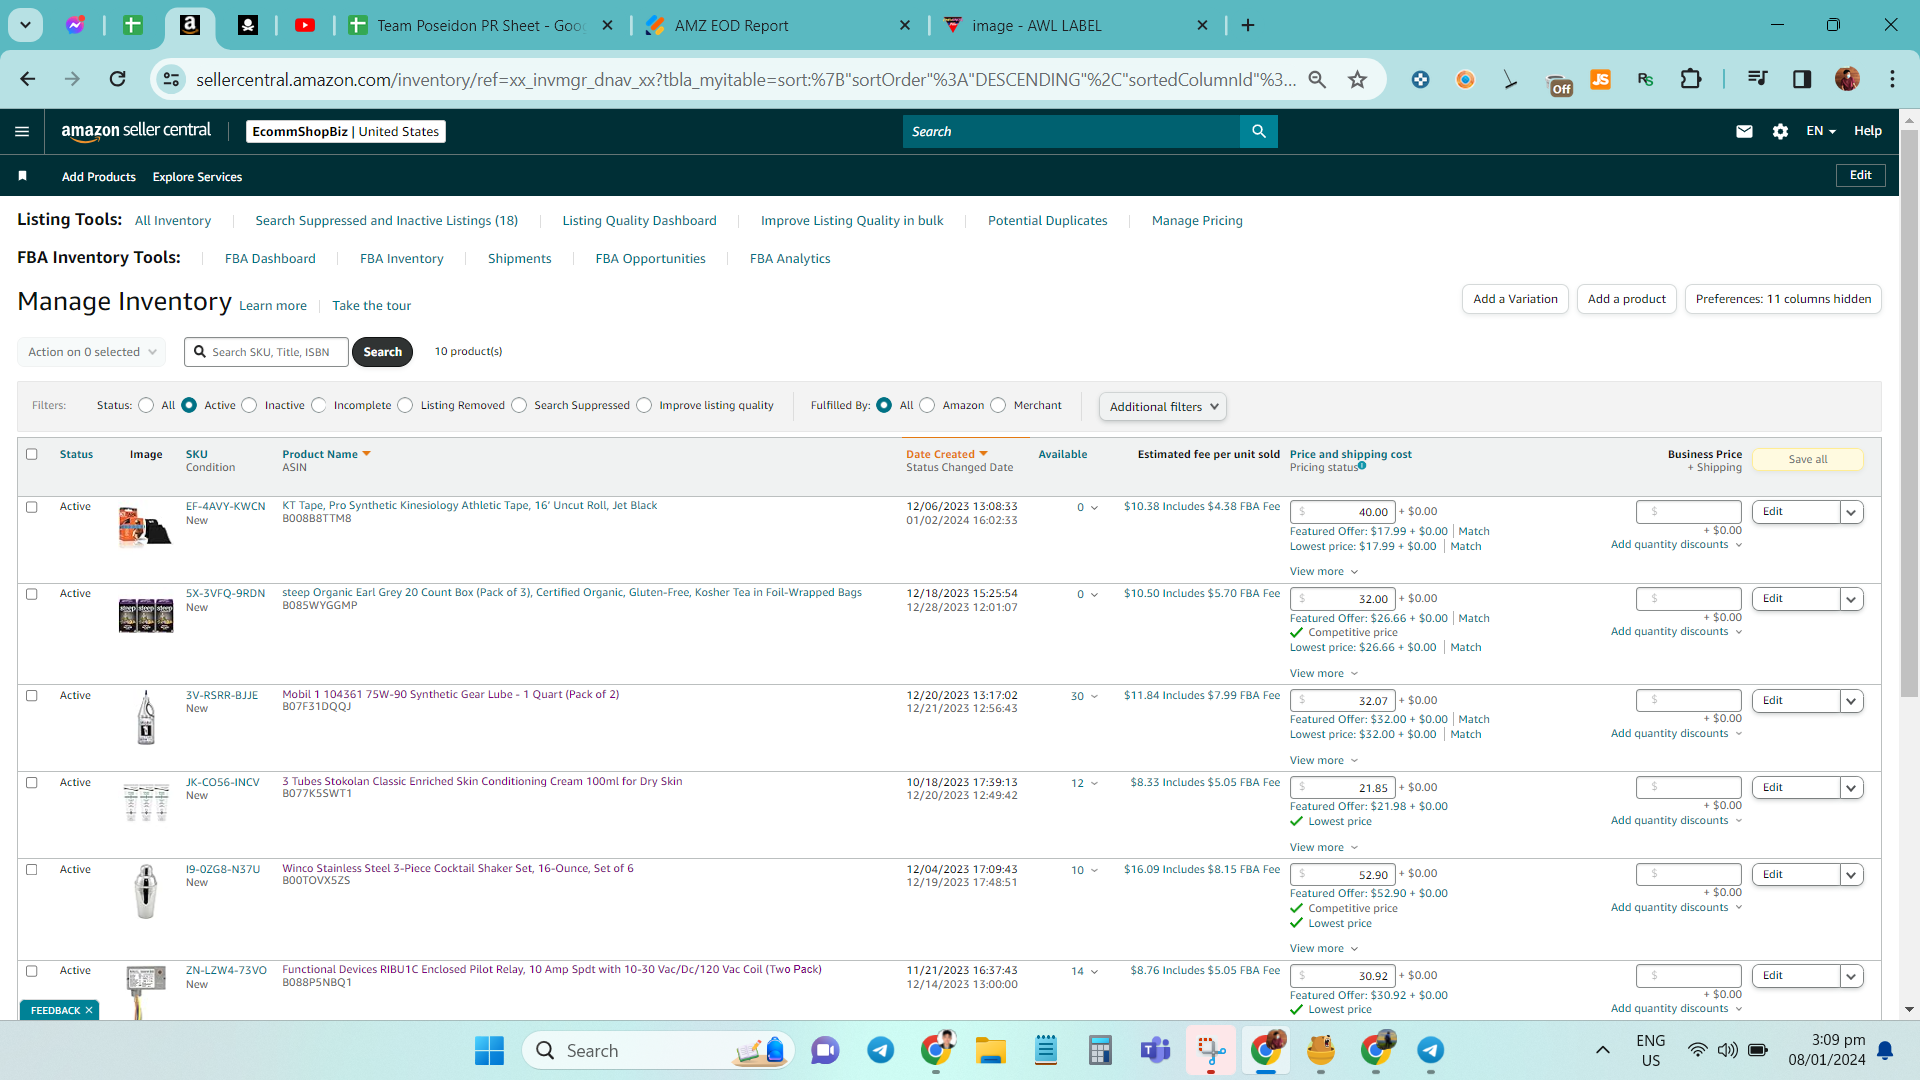
Task: Open Preferences: 11 columns hidden
Action: tap(1783, 299)
